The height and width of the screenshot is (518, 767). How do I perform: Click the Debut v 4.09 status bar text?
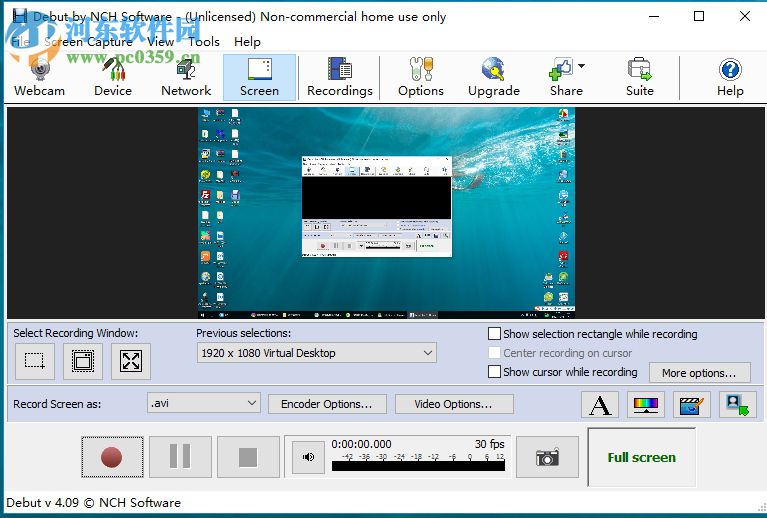coord(93,503)
